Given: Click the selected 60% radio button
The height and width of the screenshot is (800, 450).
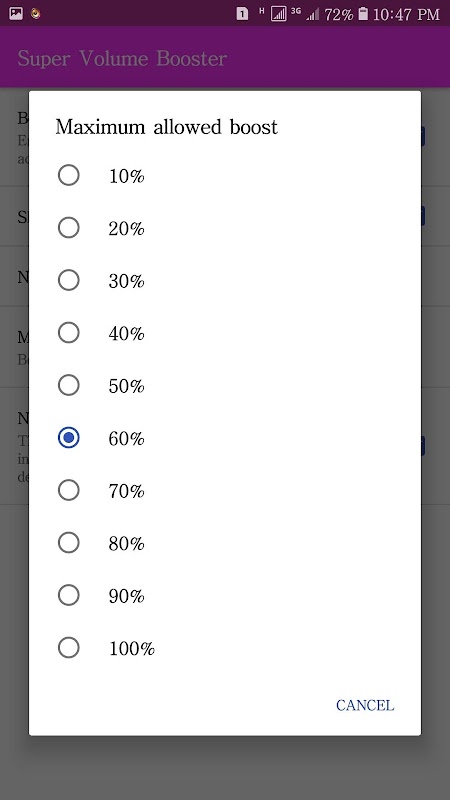Looking at the screenshot, I should 68,438.
